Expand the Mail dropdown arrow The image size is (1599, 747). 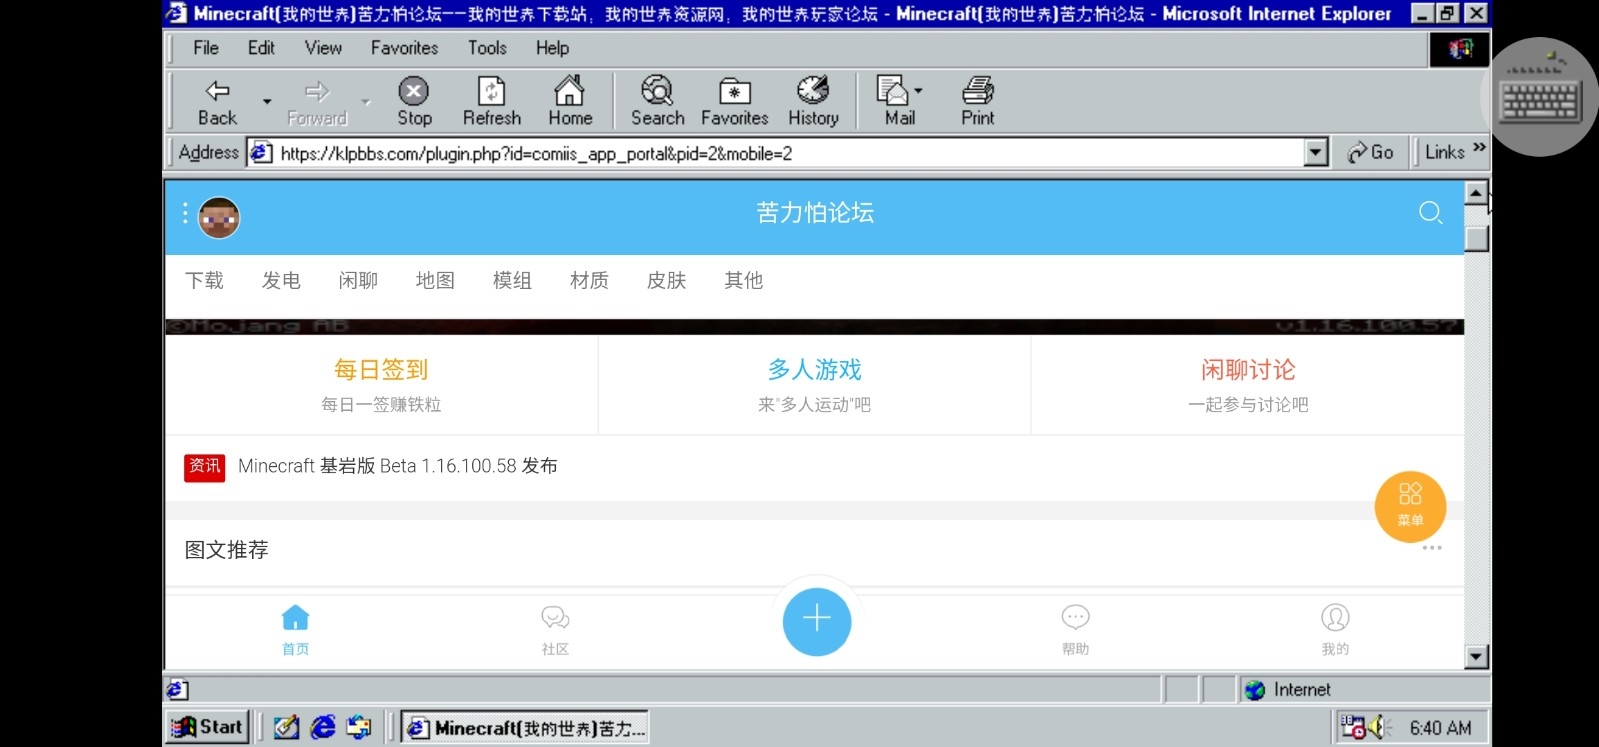tap(919, 91)
